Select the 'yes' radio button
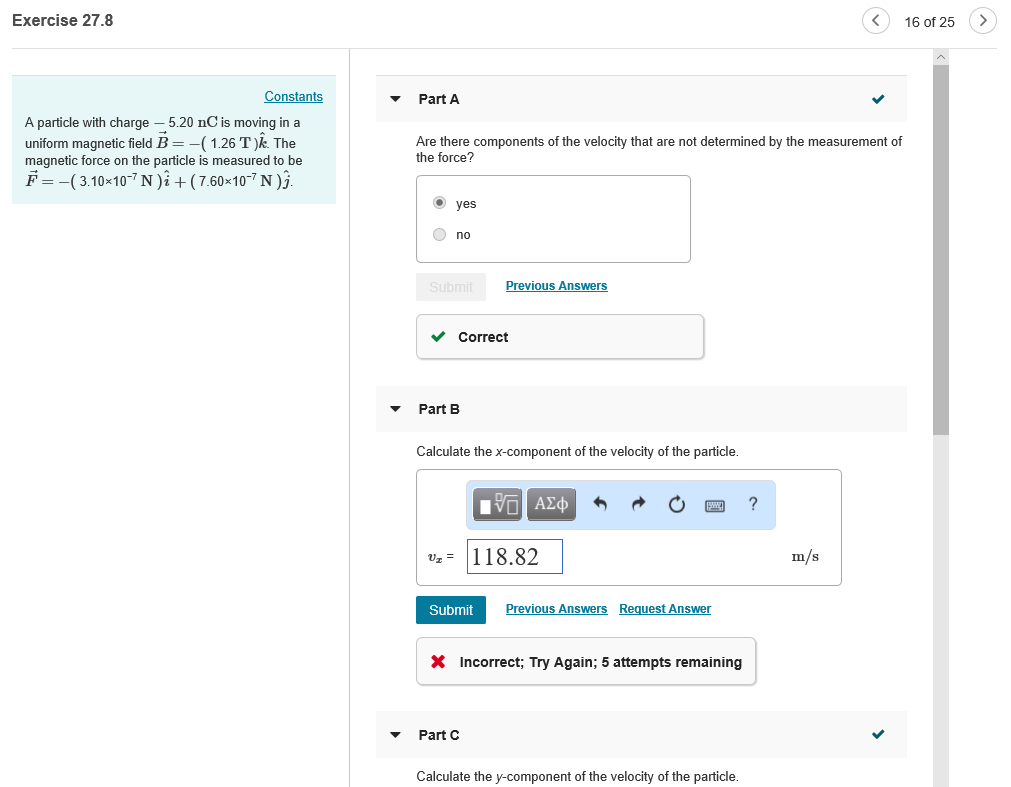 click(439, 202)
